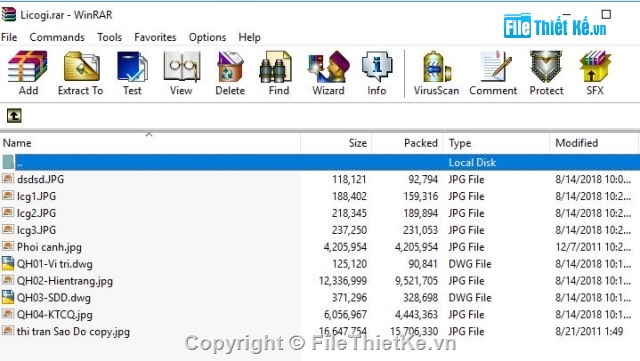Screen dimensions: 640x361
Task: Open the Help menu
Action: (249, 37)
